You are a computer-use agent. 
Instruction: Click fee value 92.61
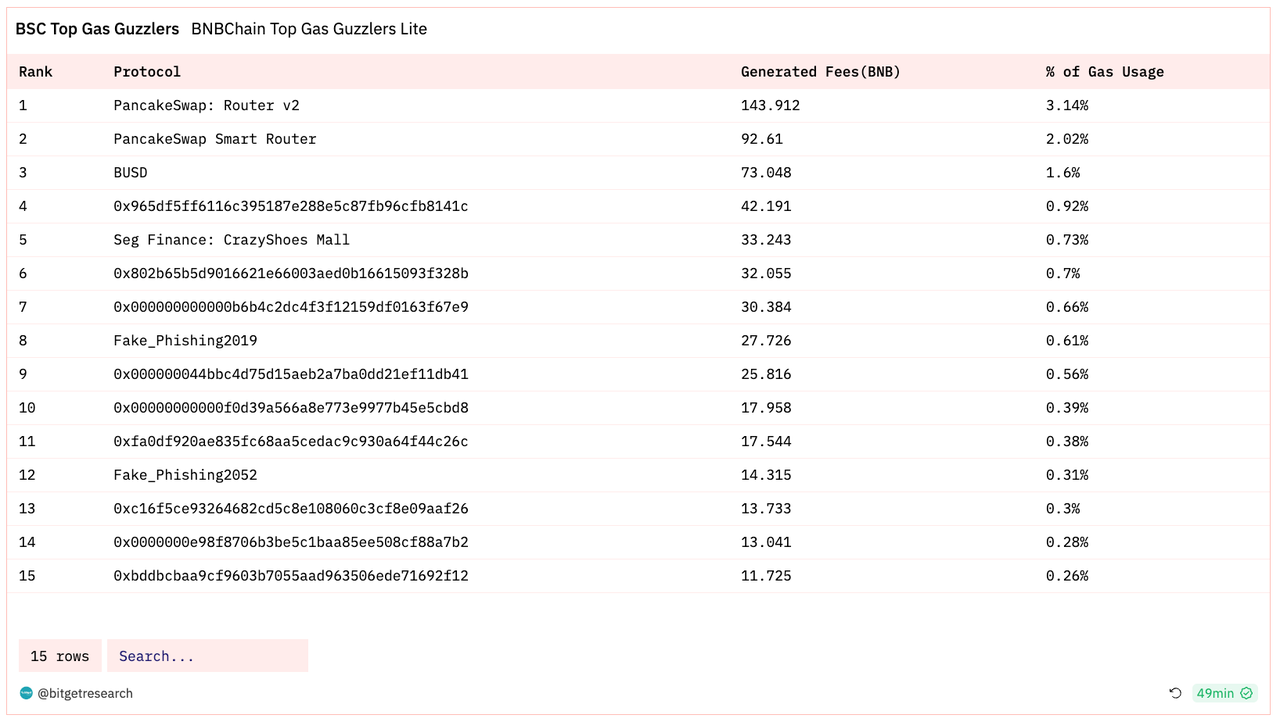tap(762, 139)
